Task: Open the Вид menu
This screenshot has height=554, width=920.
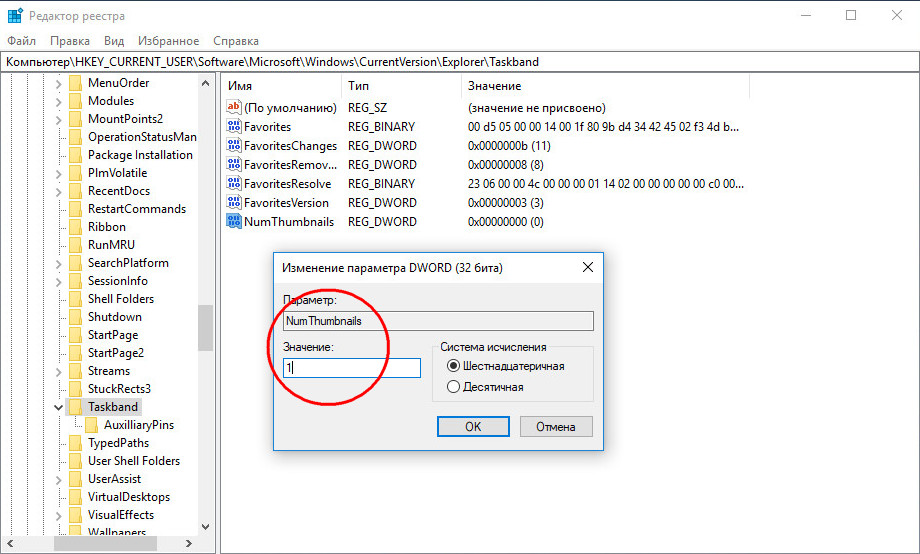Action: click(114, 40)
